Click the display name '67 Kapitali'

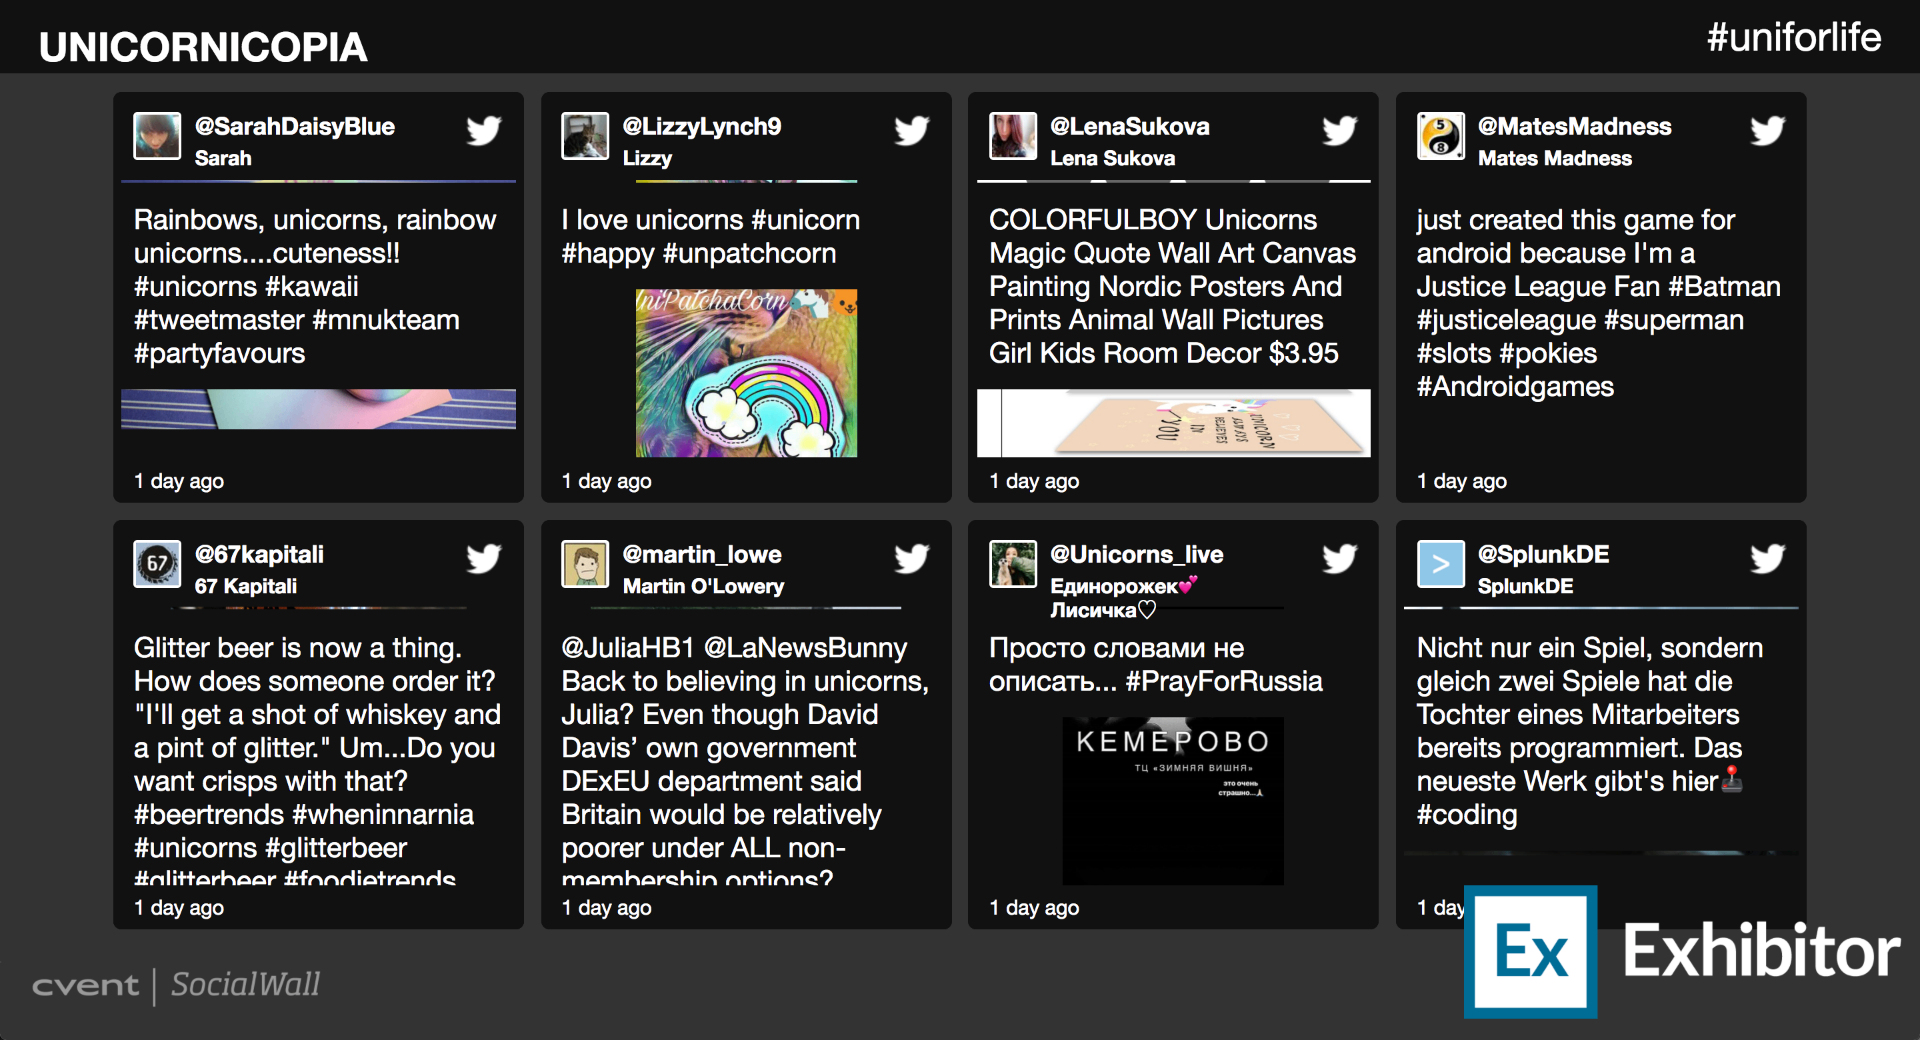pos(246,586)
